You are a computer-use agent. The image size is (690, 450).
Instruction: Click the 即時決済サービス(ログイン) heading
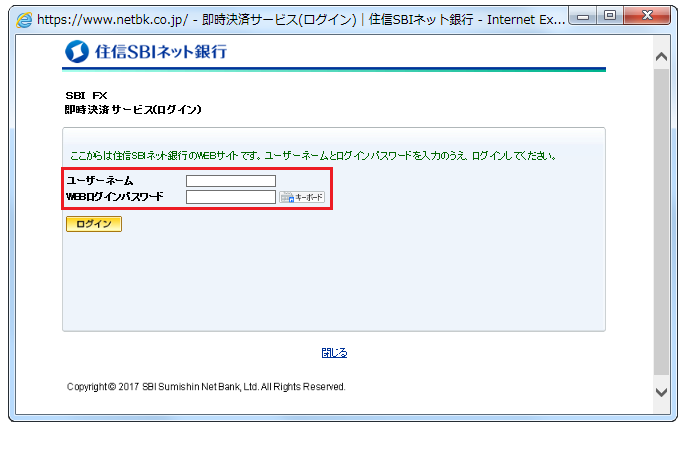(133, 110)
